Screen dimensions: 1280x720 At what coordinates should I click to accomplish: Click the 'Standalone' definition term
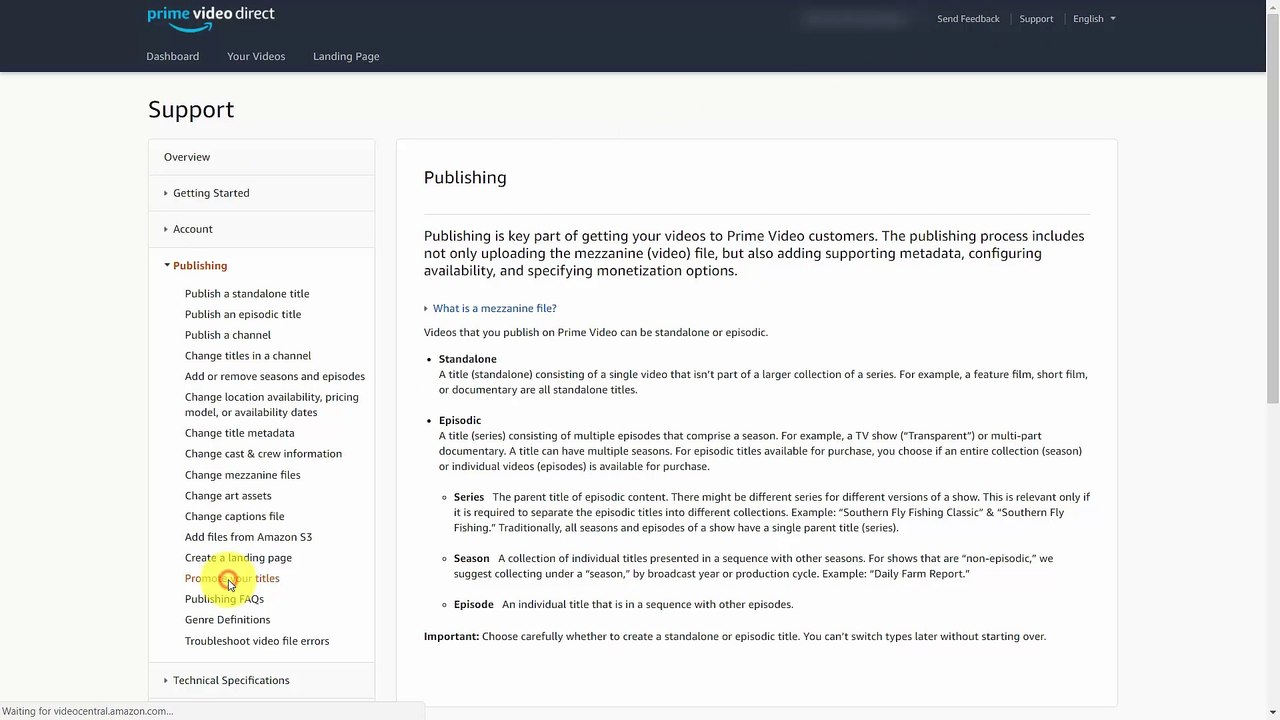coord(468,359)
